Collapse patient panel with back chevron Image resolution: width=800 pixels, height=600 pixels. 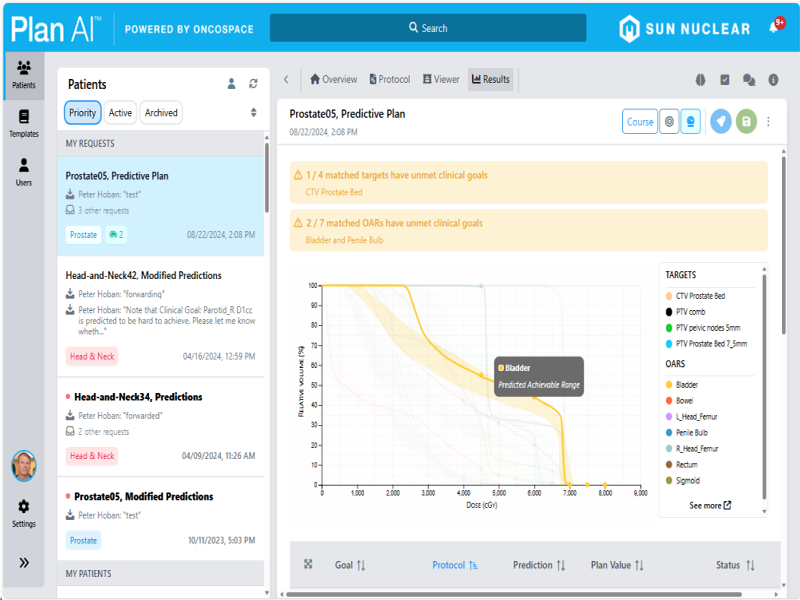286,80
